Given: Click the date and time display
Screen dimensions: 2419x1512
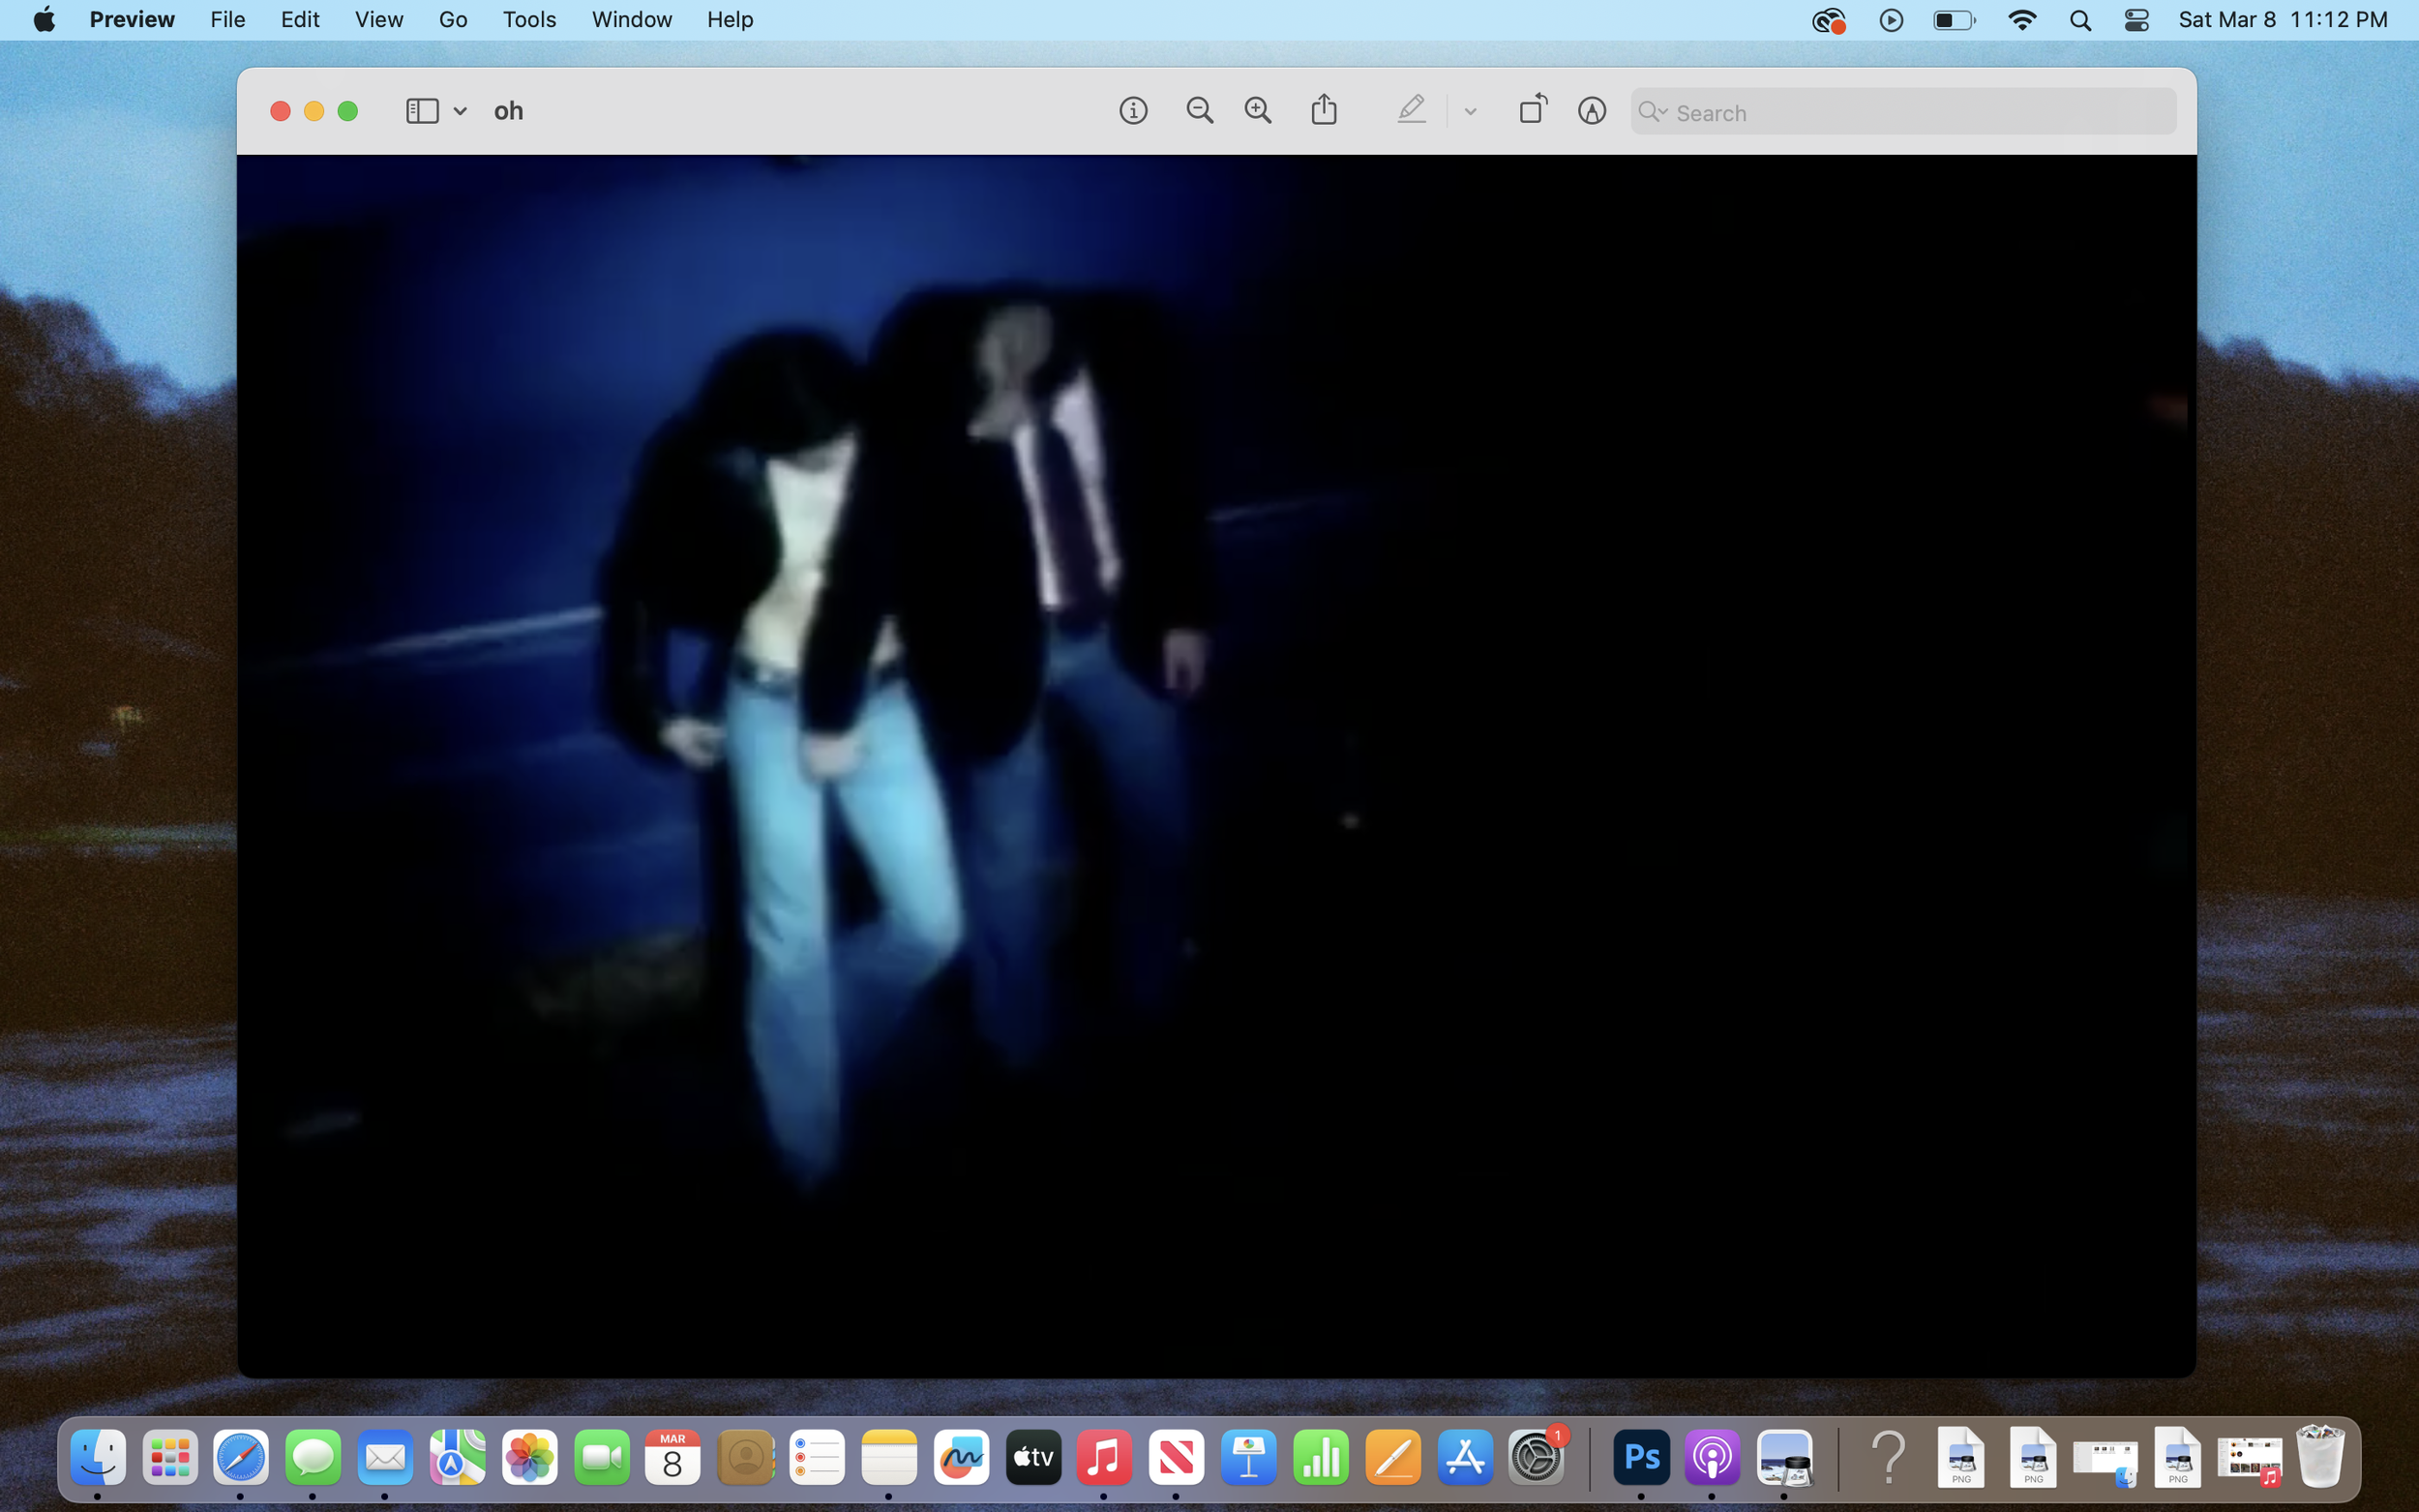Looking at the screenshot, I should point(2283,20).
